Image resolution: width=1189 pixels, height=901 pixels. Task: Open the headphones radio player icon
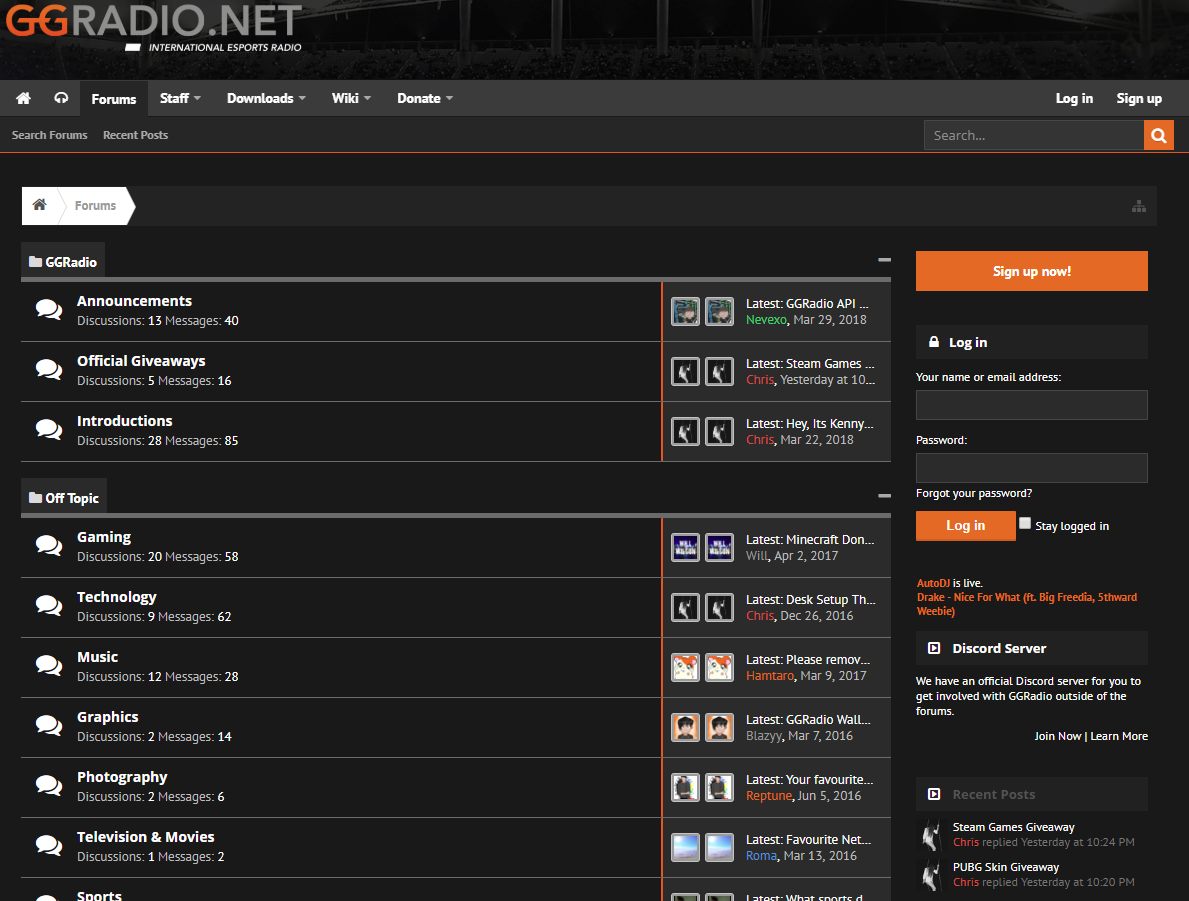[x=61, y=98]
